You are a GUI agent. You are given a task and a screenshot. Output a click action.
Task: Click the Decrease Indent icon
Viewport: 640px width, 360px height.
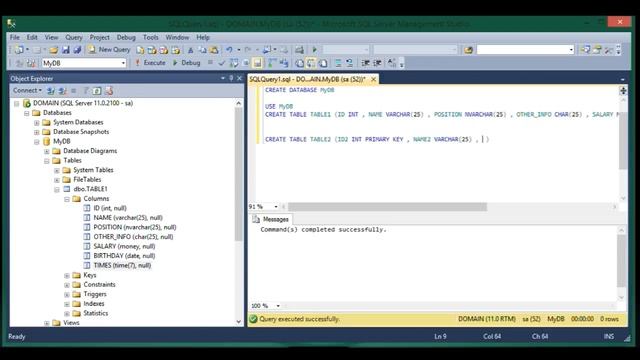(365, 63)
